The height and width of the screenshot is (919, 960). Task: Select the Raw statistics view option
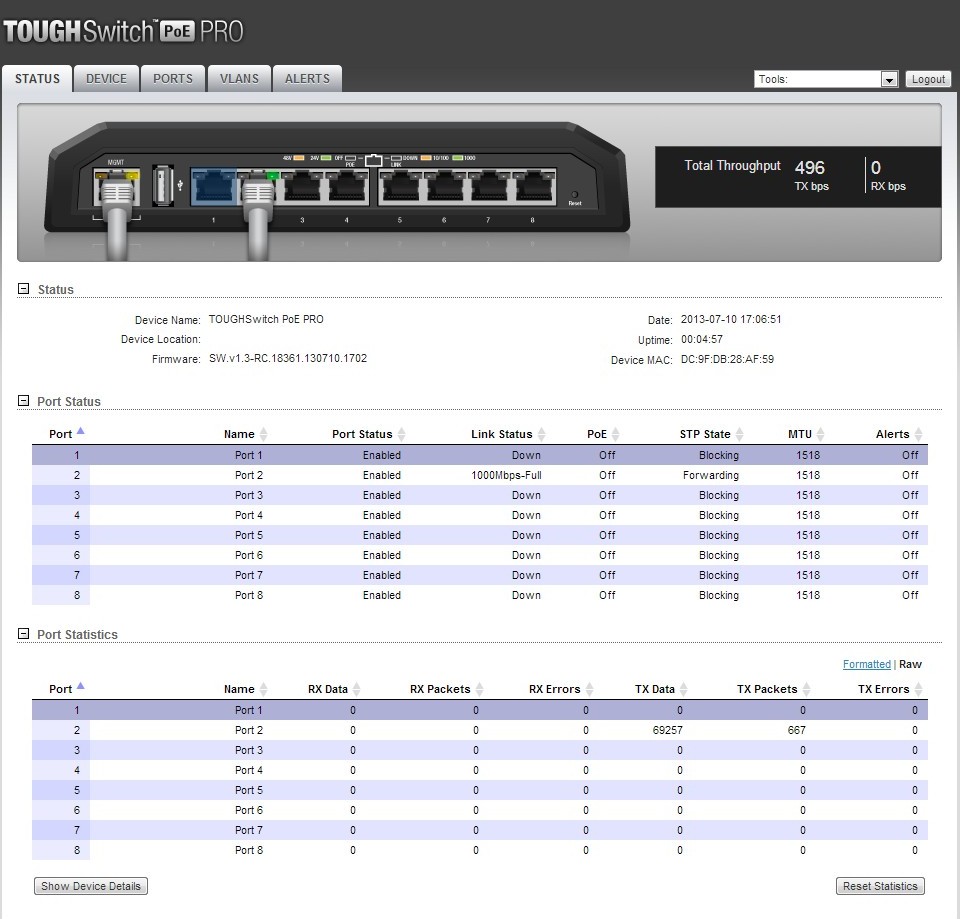910,664
